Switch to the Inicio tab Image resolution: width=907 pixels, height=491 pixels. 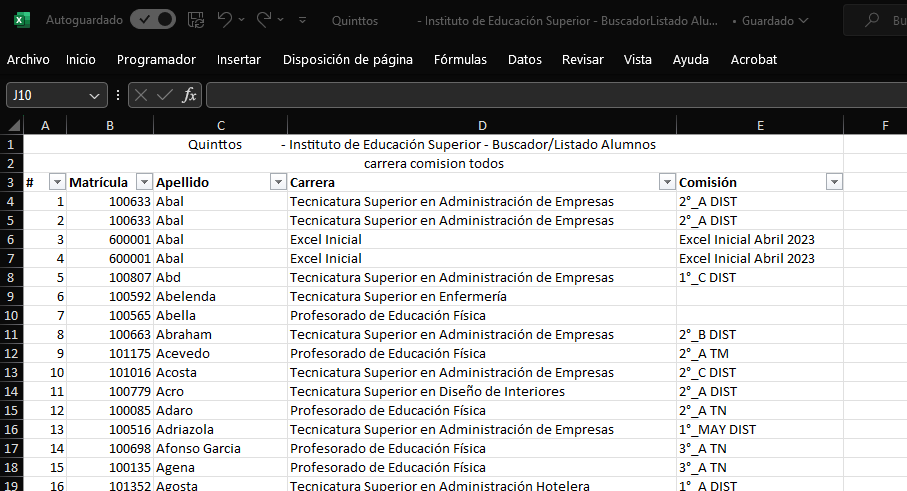pos(80,60)
